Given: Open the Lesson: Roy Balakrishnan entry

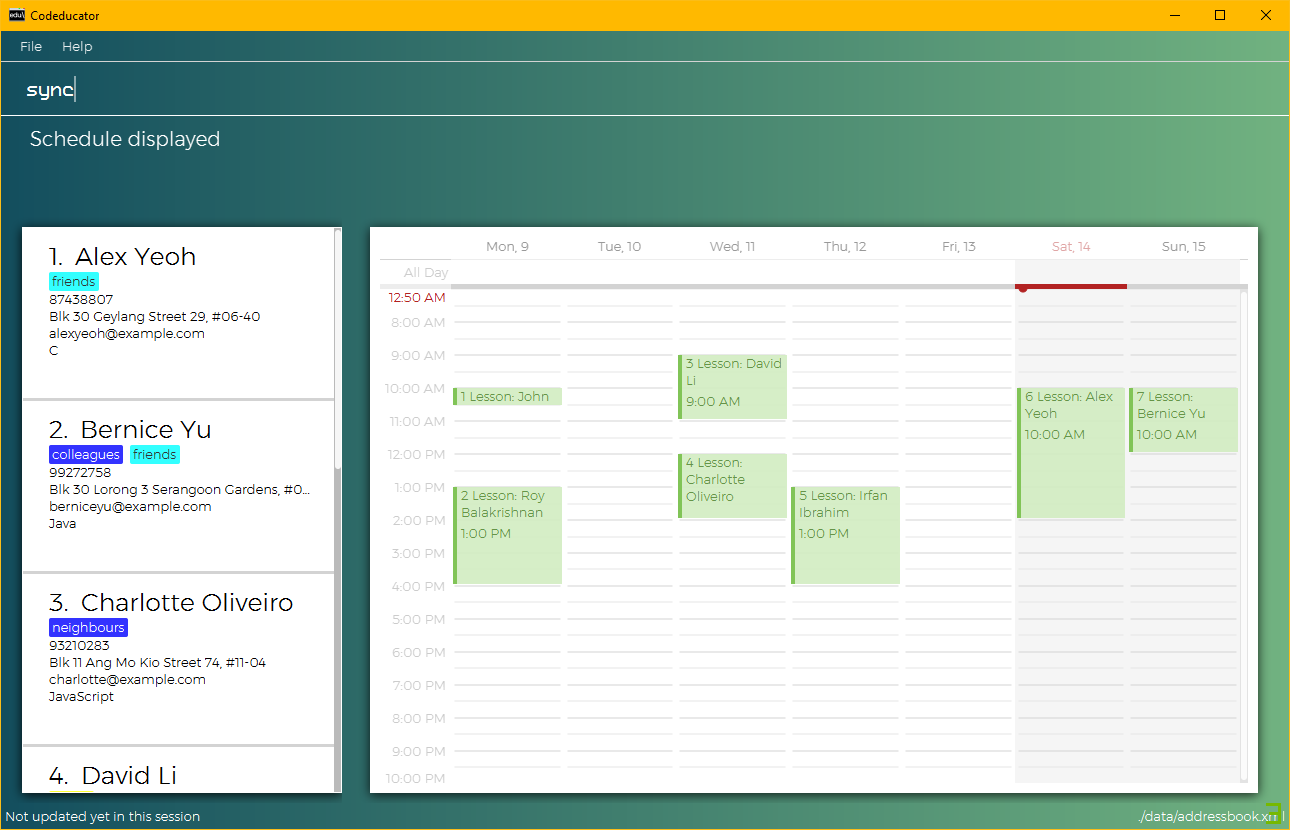Looking at the screenshot, I should pyautogui.click(x=507, y=535).
